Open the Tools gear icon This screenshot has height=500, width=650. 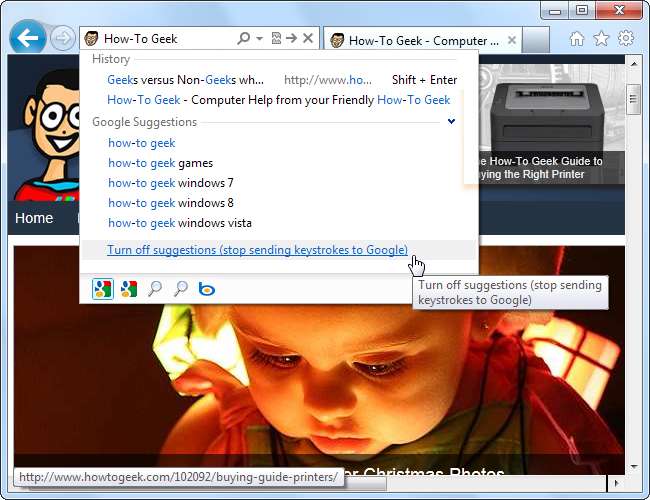tap(626, 38)
